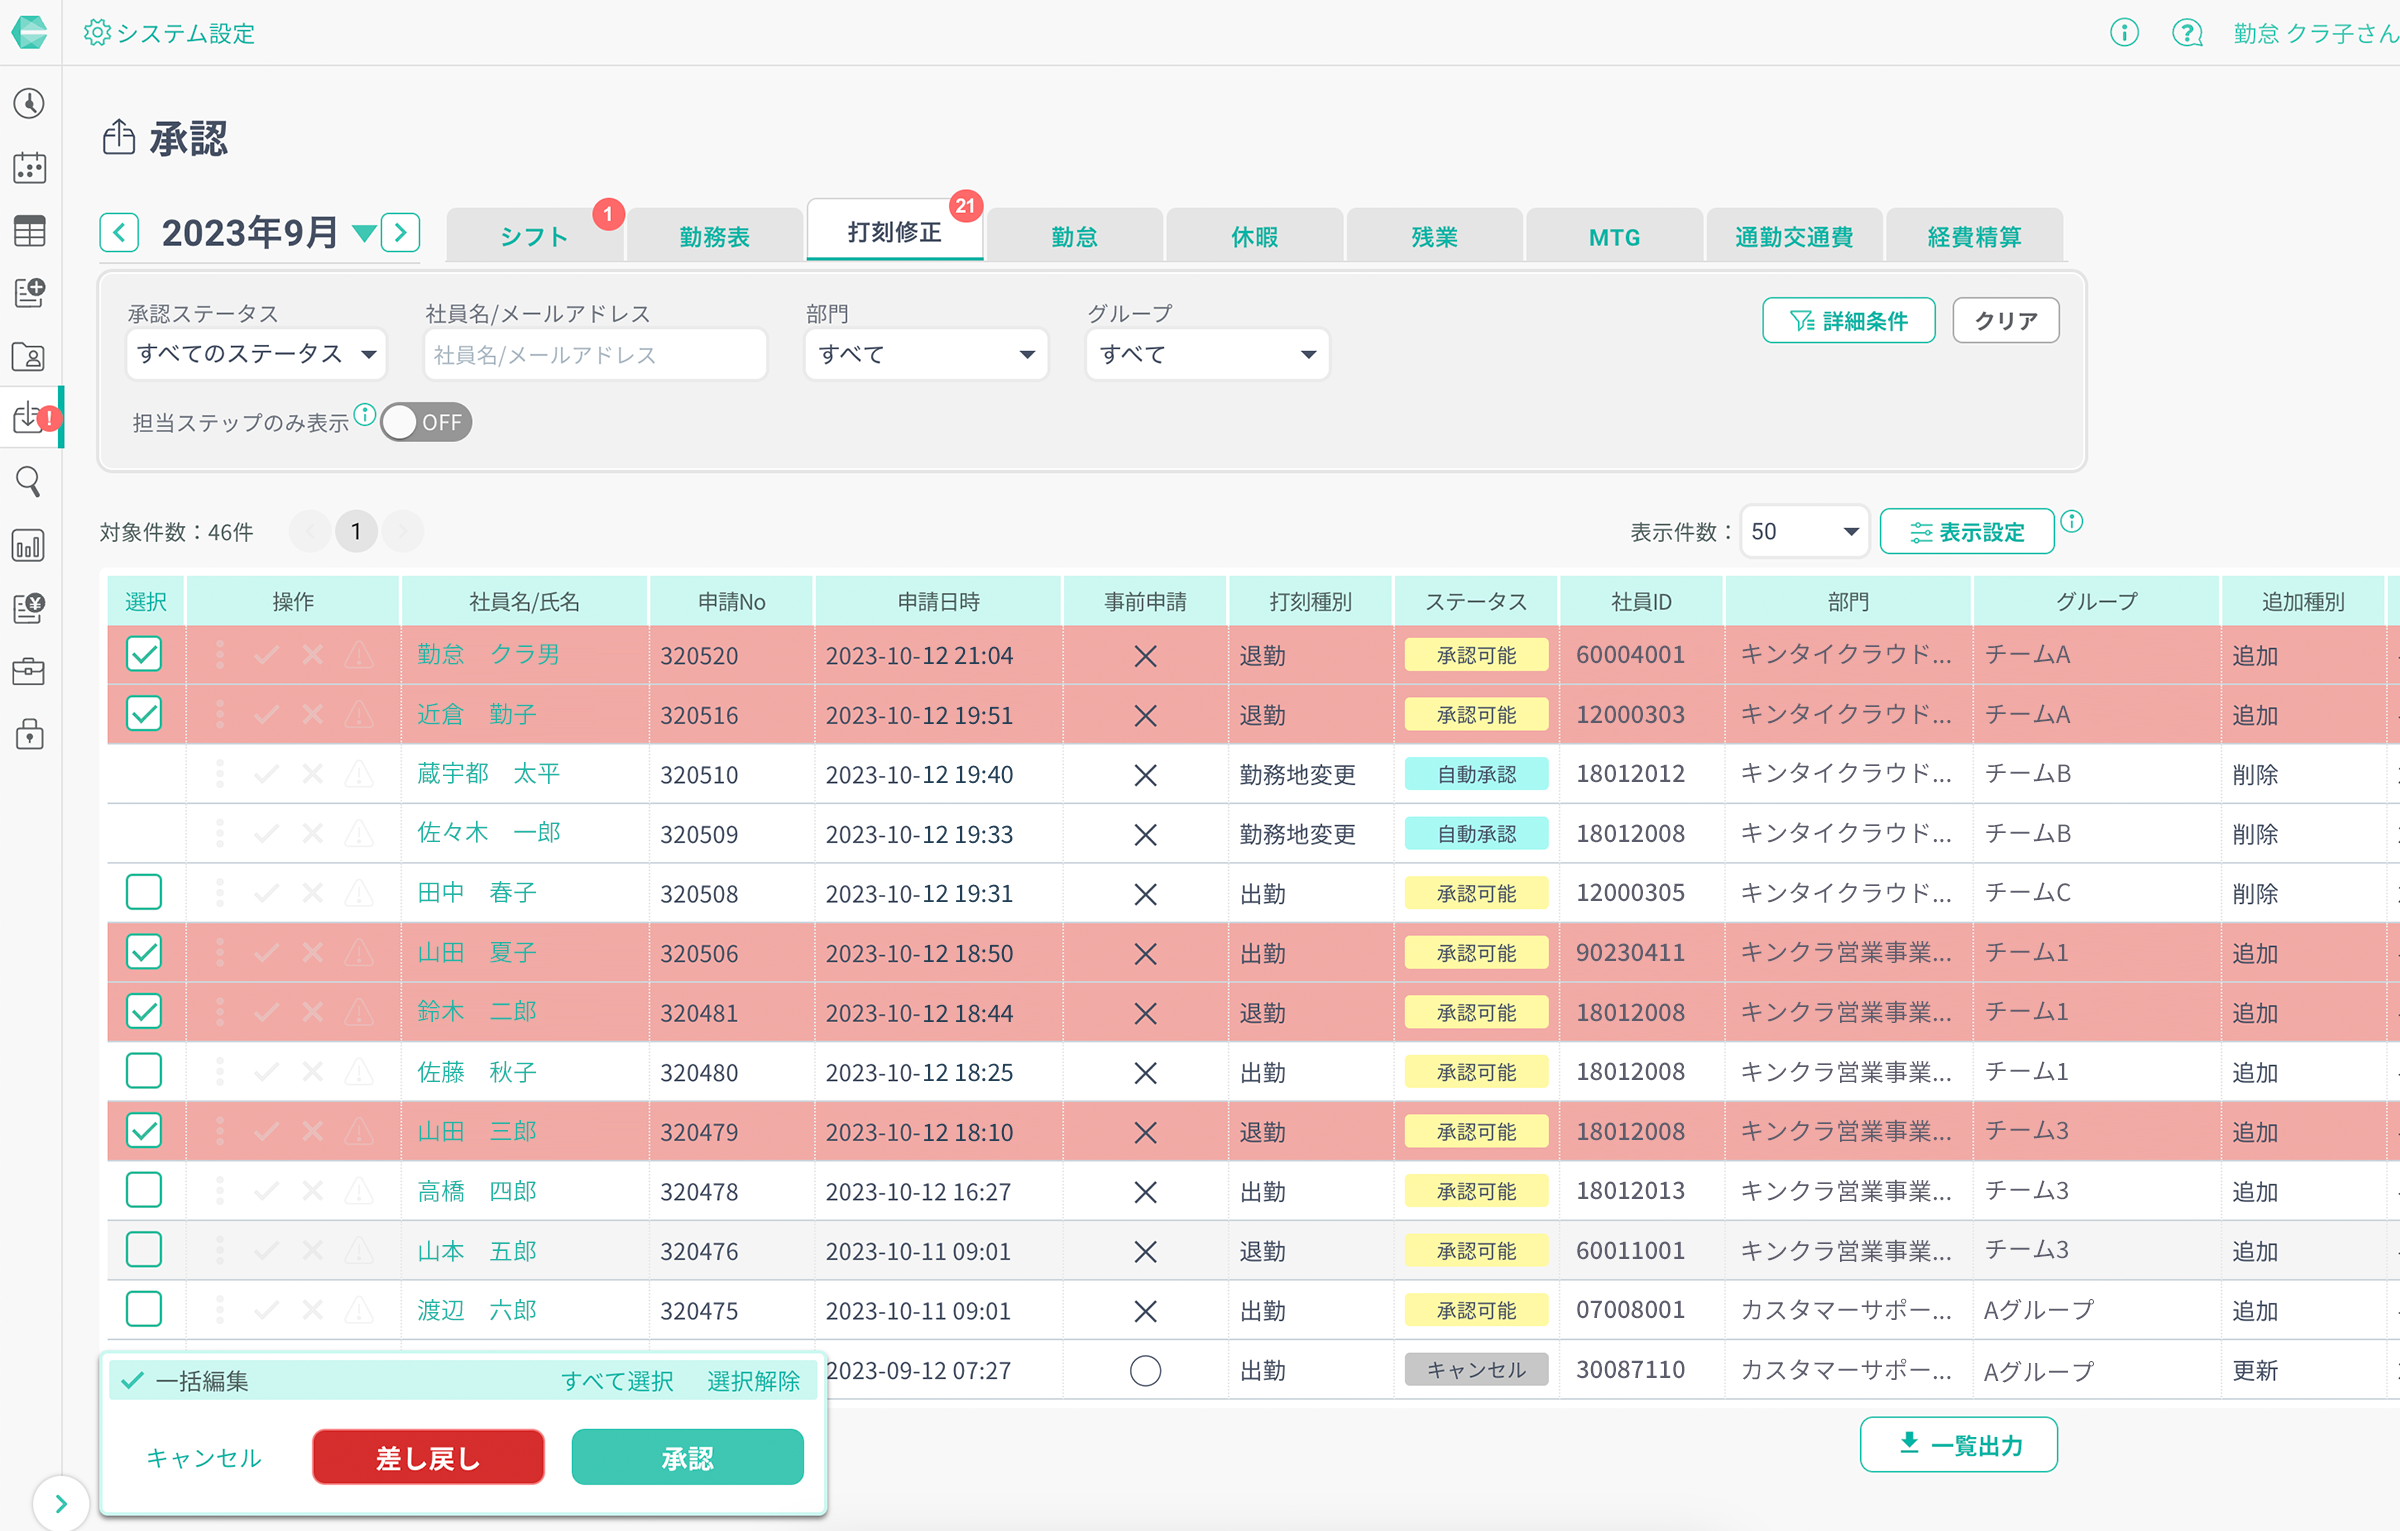
Task: Open the 承認ステータス dropdown
Action: click(x=257, y=354)
